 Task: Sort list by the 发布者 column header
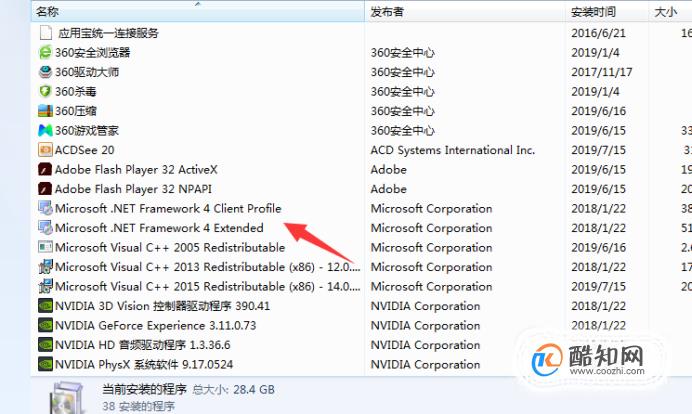[x=465, y=11]
